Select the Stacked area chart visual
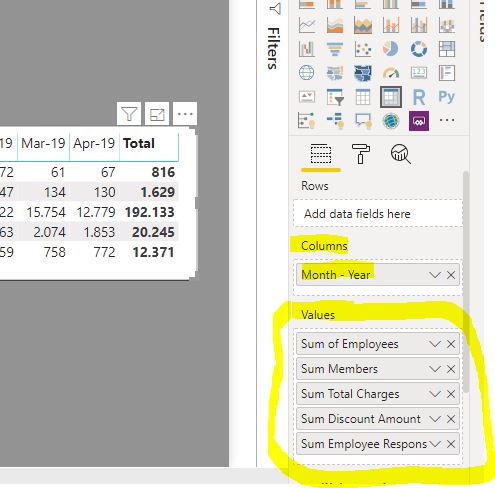 (363, 25)
